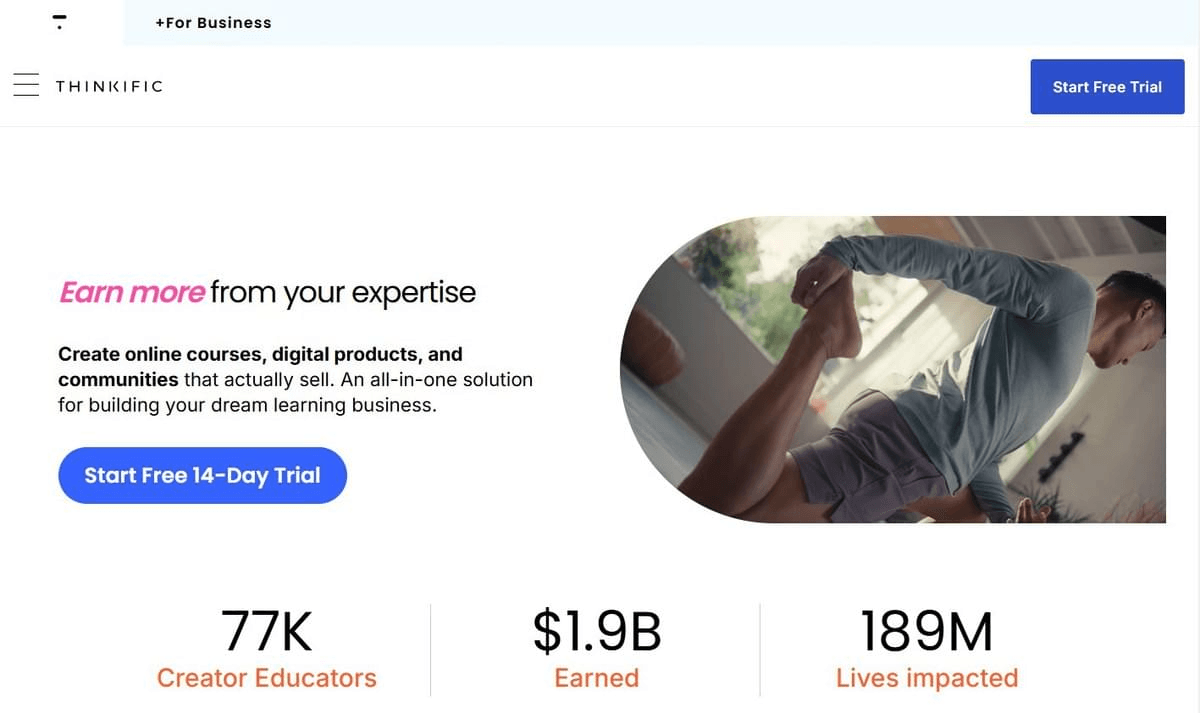Open the hamburger navigation menu

click(26, 86)
